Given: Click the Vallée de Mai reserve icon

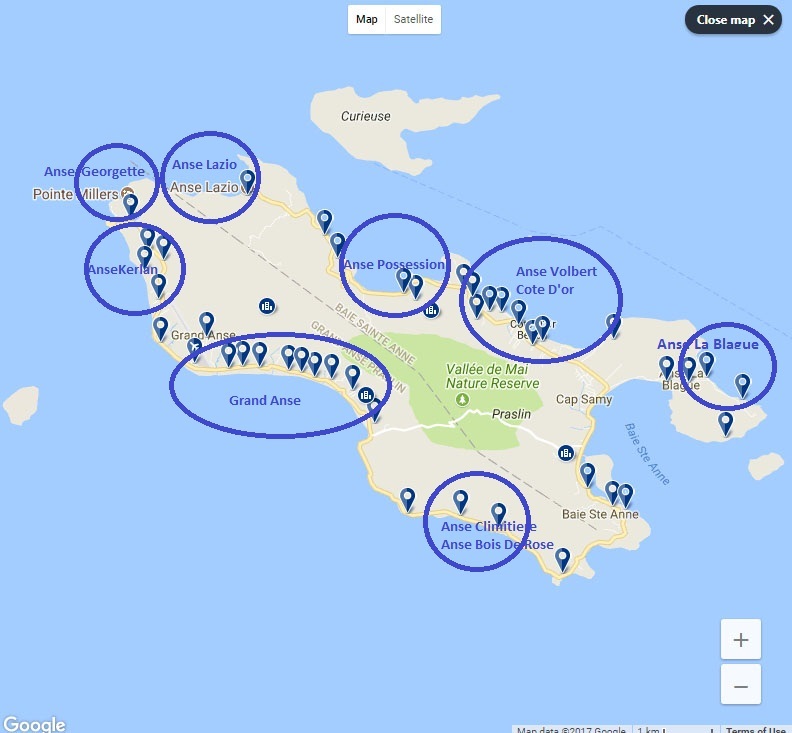Looking at the screenshot, I should [x=462, y=400].
